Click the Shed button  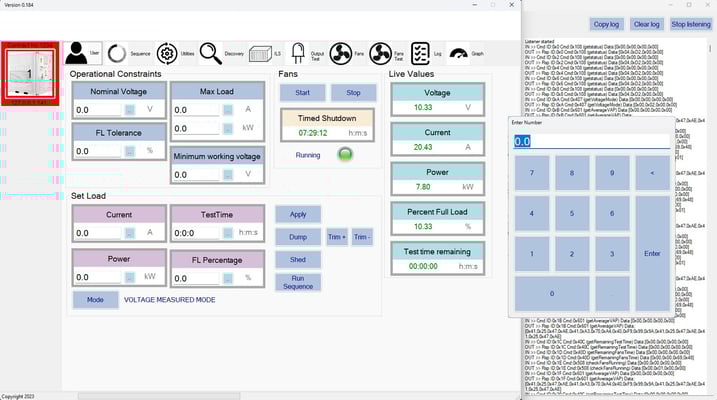298,259
